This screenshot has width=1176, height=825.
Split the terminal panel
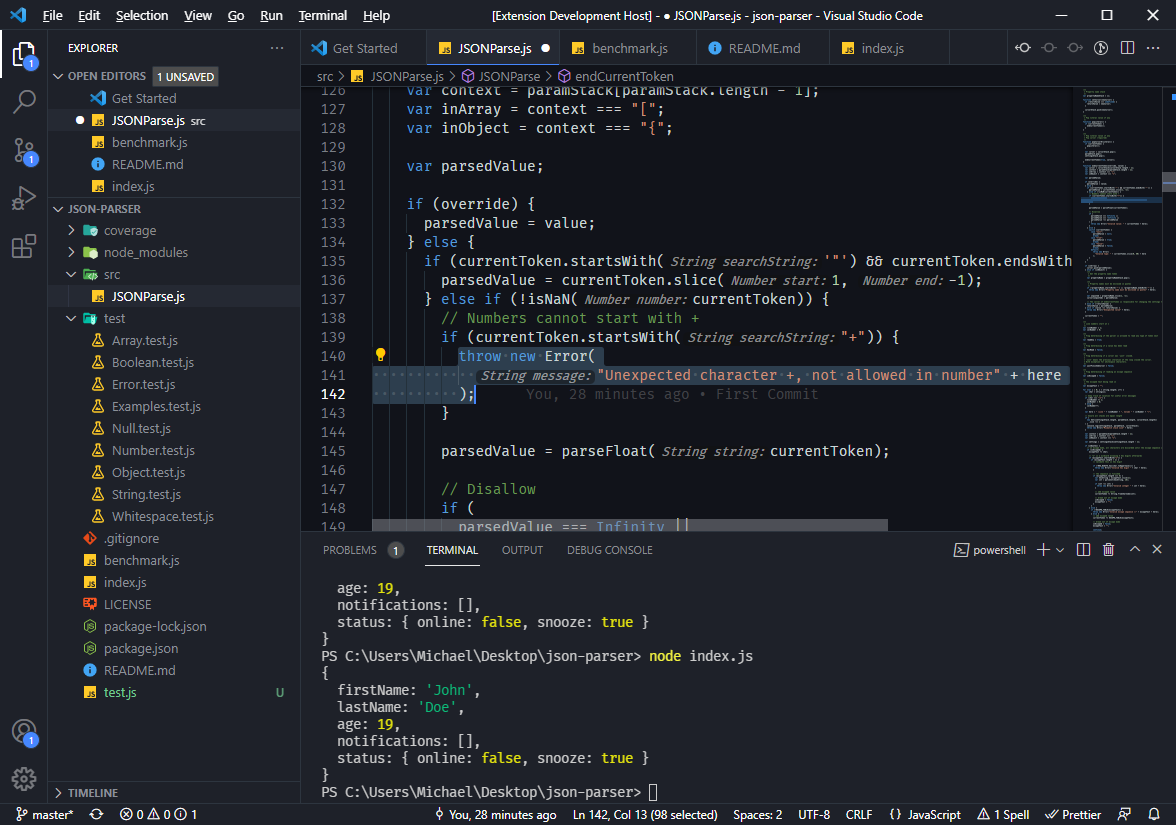click(x=1083, y=550)
